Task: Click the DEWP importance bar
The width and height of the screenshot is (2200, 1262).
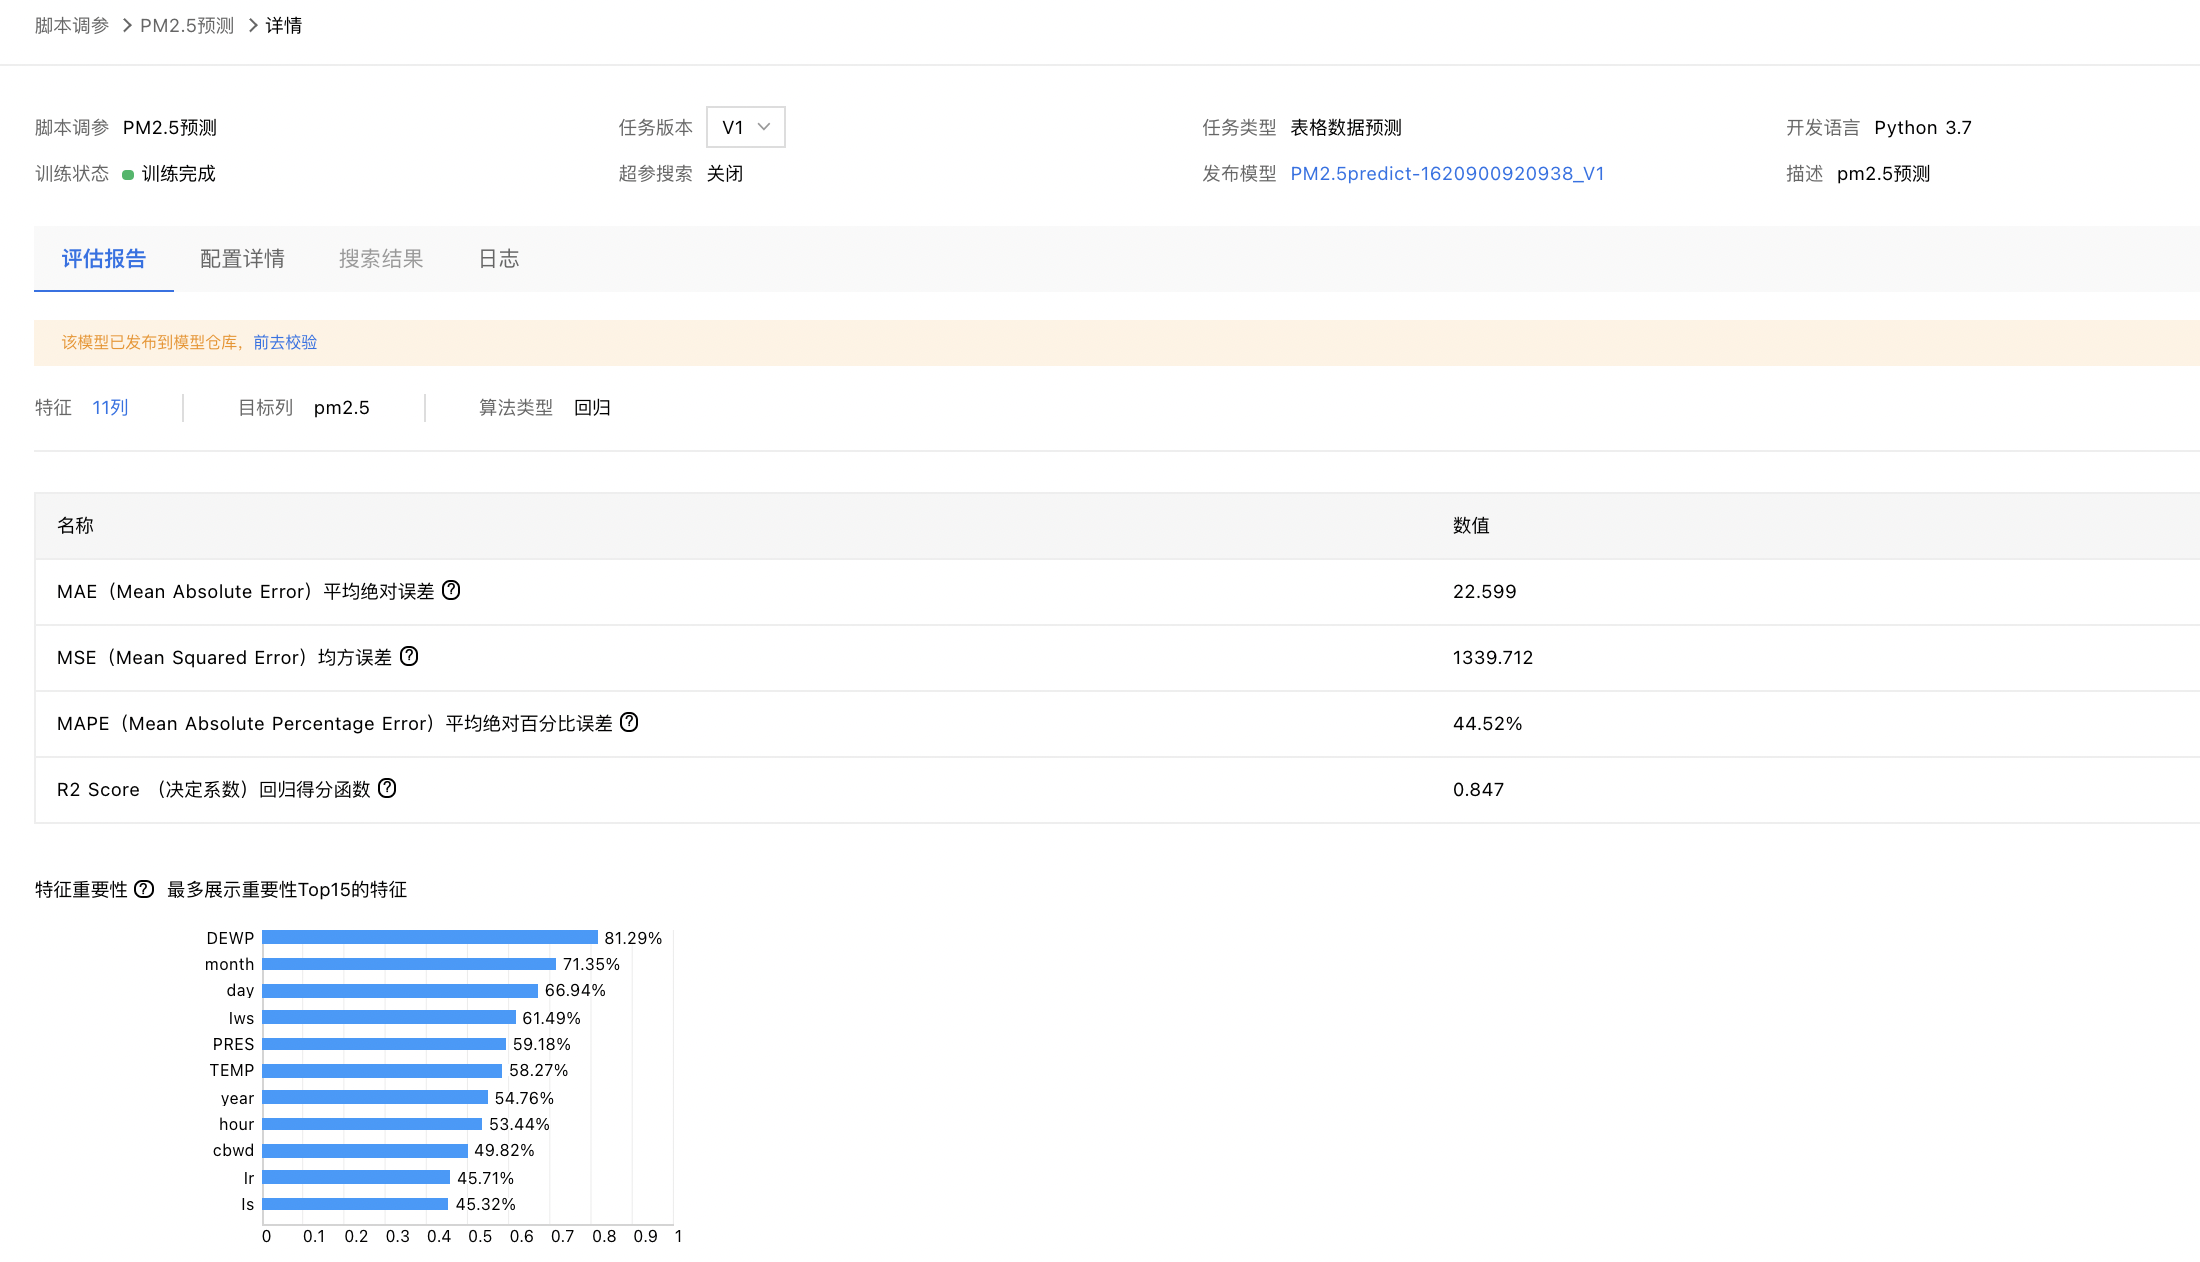Action: pyautogui.click(x=430, y=937)
